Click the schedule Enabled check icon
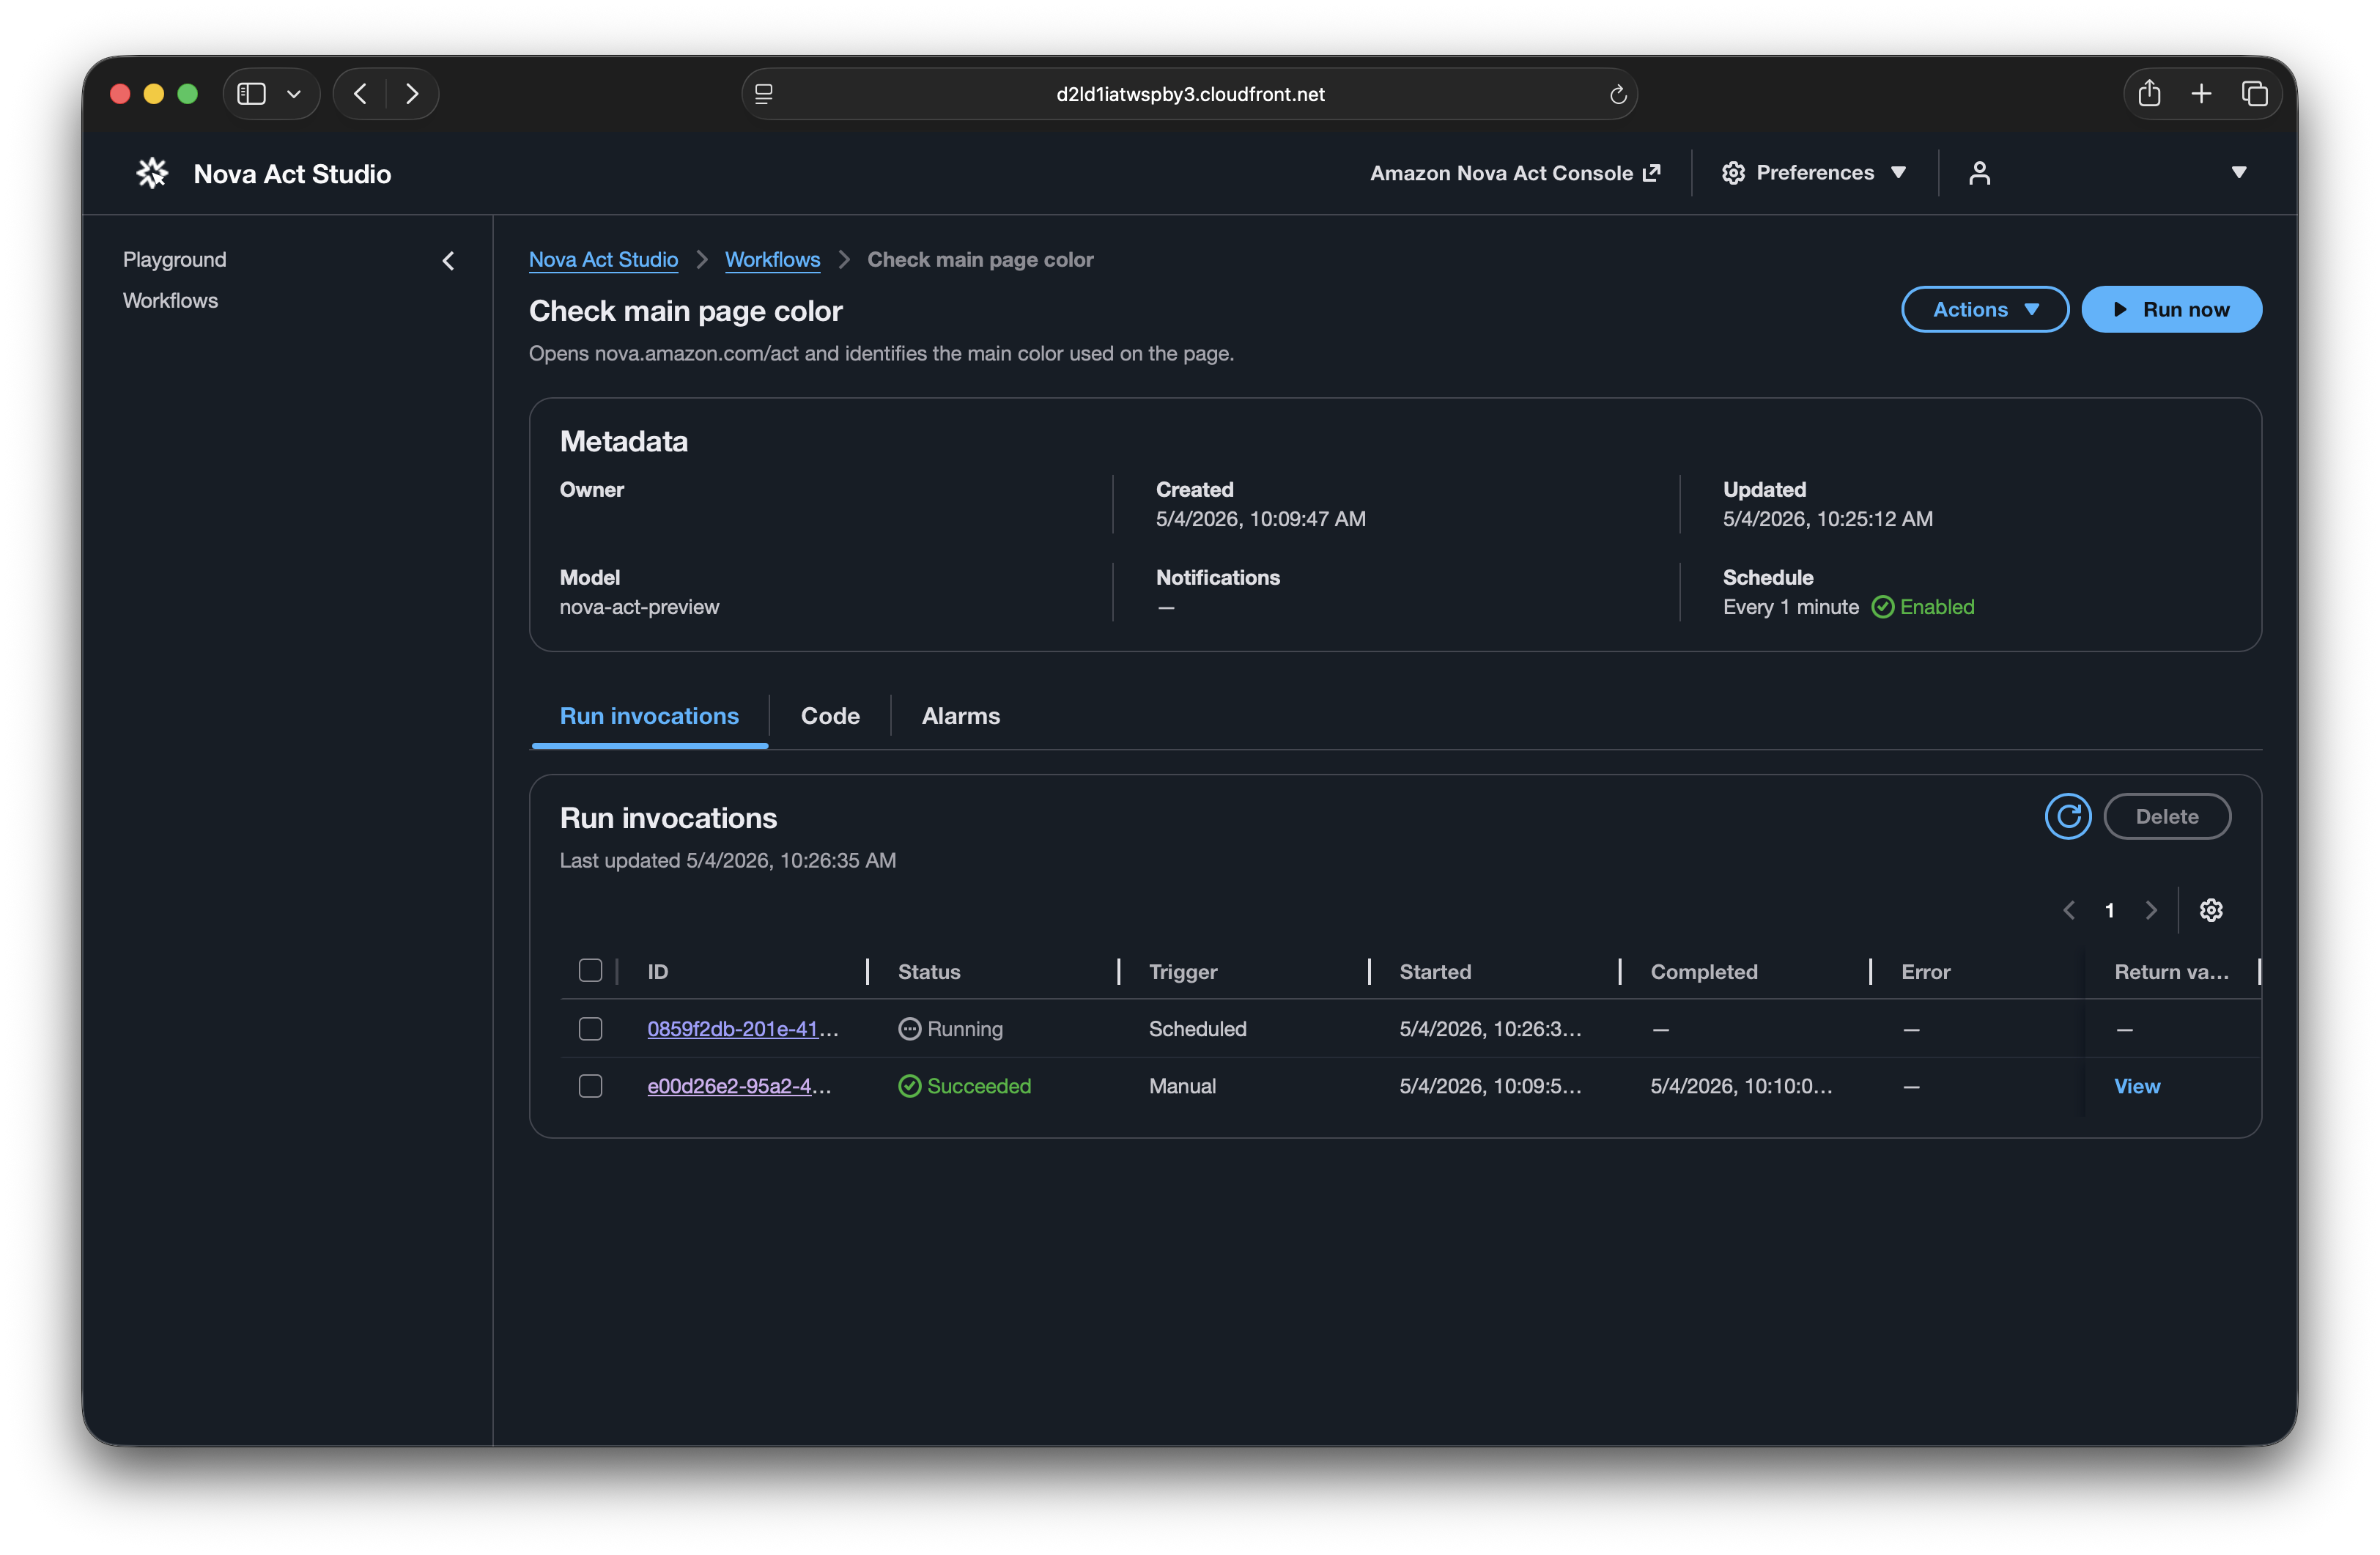2380x1555 pixels. (x=1882, y=607)
